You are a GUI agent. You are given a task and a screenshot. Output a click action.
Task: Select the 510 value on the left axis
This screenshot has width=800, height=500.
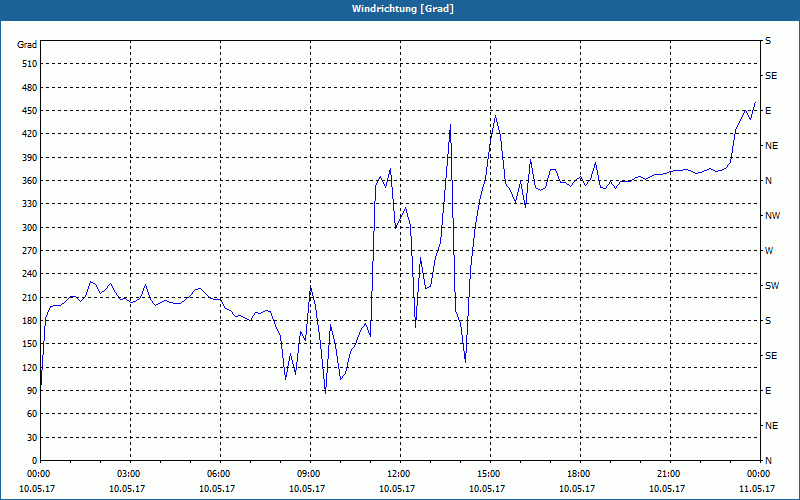[x=30, y=64]
